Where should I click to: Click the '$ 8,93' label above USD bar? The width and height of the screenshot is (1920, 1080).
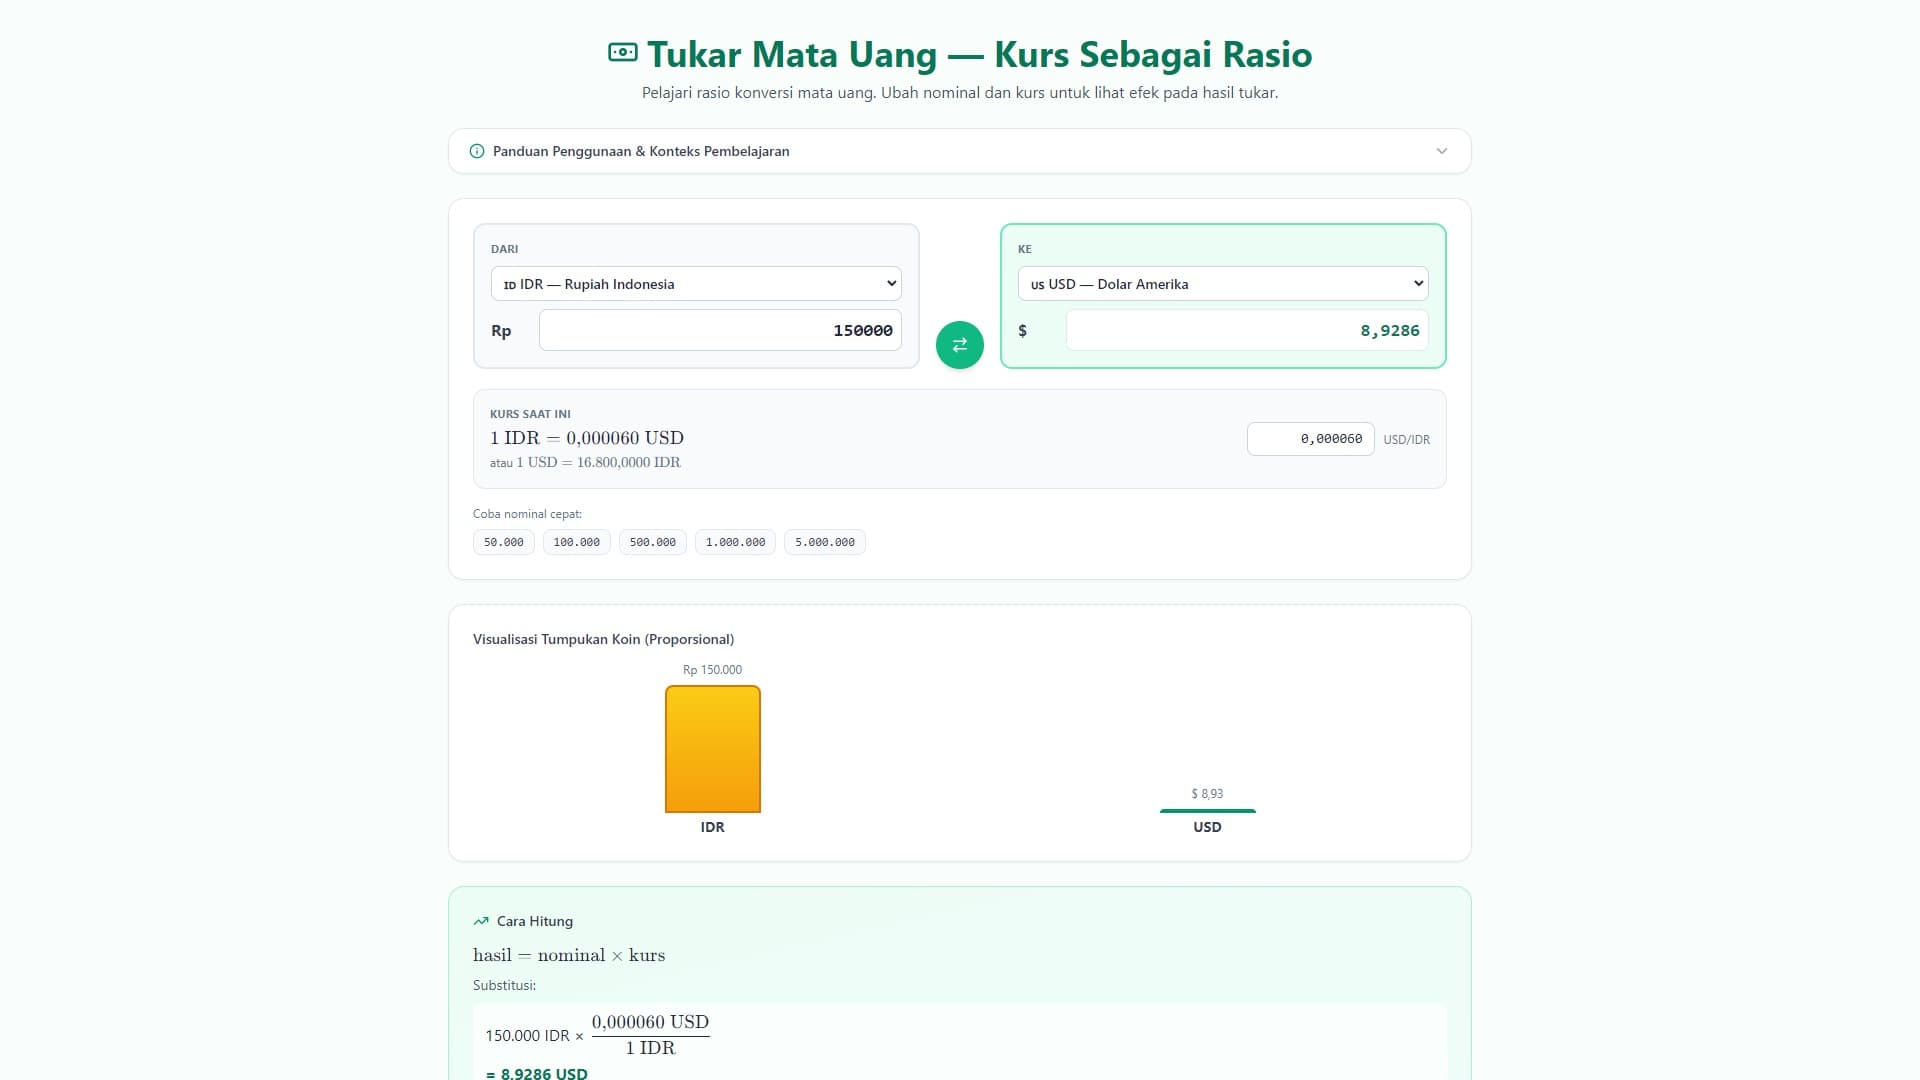coord(1207,794)
